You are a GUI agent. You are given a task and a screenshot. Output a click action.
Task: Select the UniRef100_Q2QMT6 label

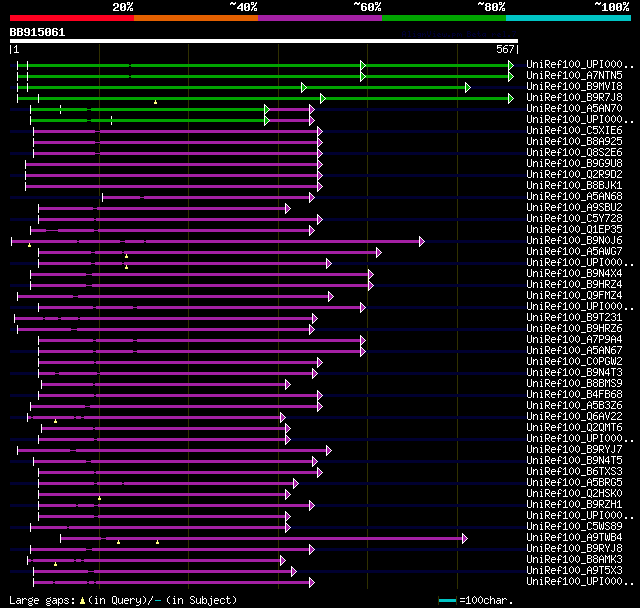[x=574, y=428]
